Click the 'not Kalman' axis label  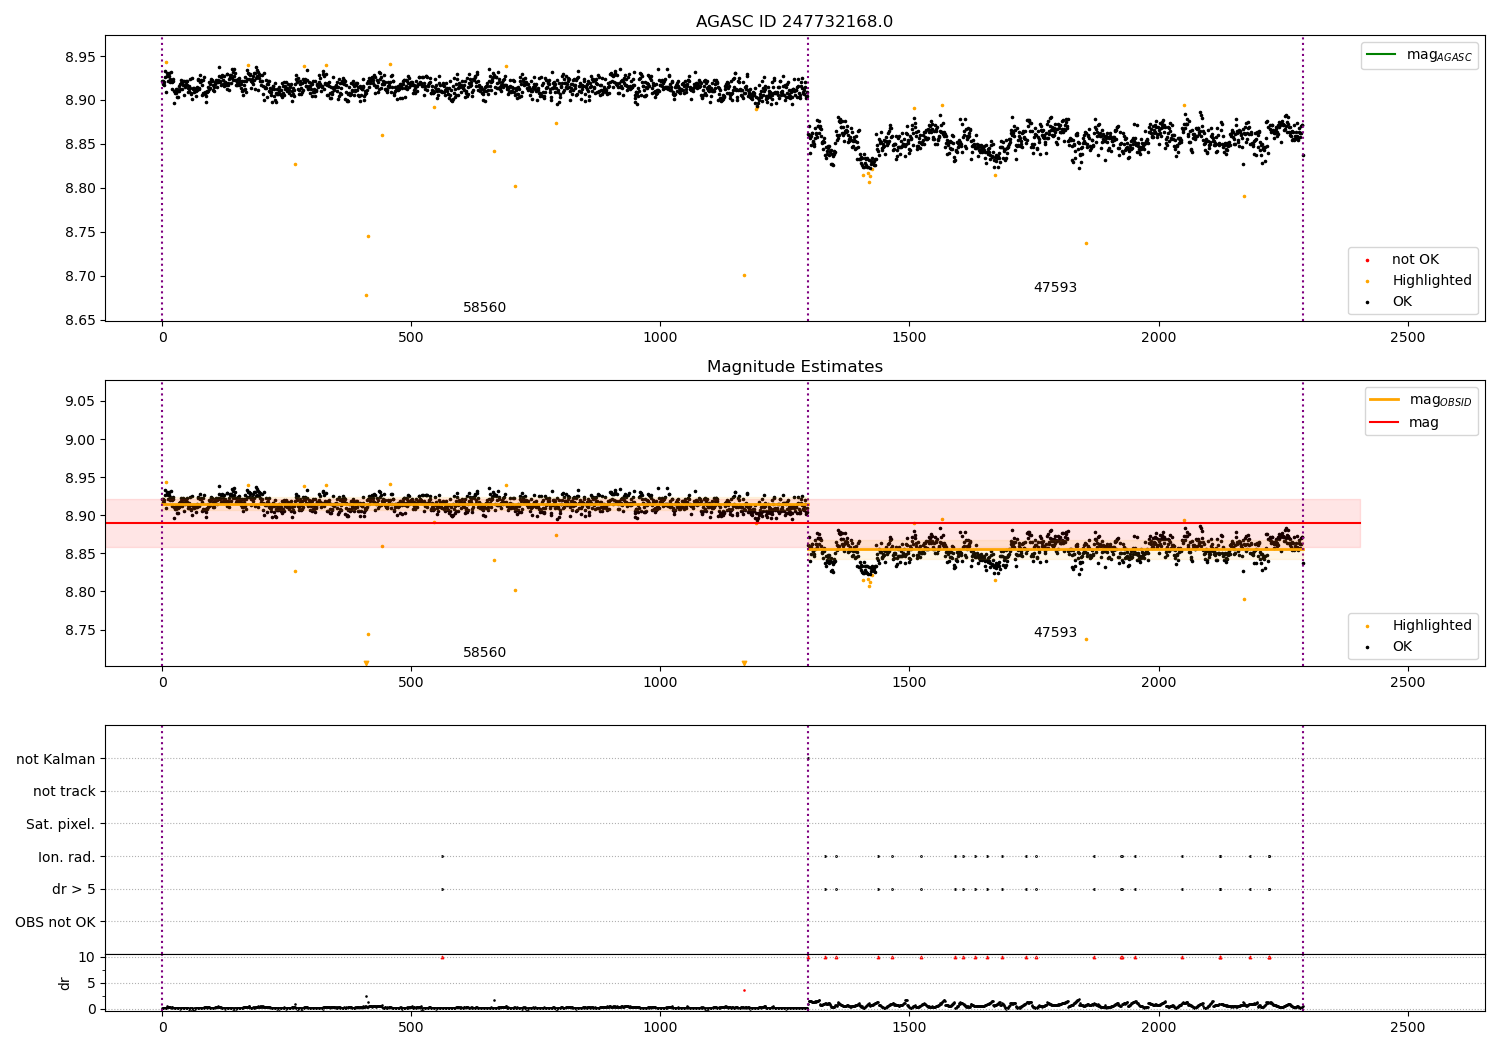pyautogui.click(x=56, y=759)
